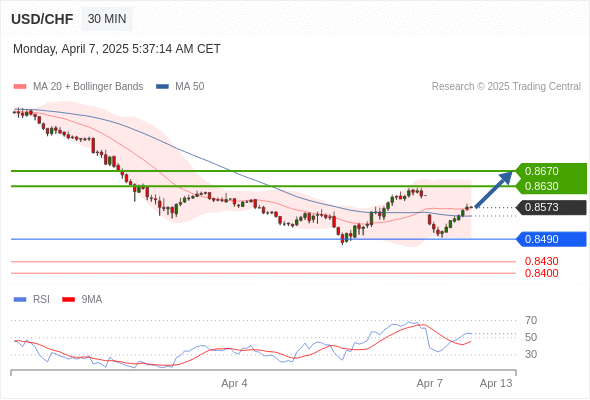
Task: Click the 0.8430 support price label
Action: click(x=541, y=261)
